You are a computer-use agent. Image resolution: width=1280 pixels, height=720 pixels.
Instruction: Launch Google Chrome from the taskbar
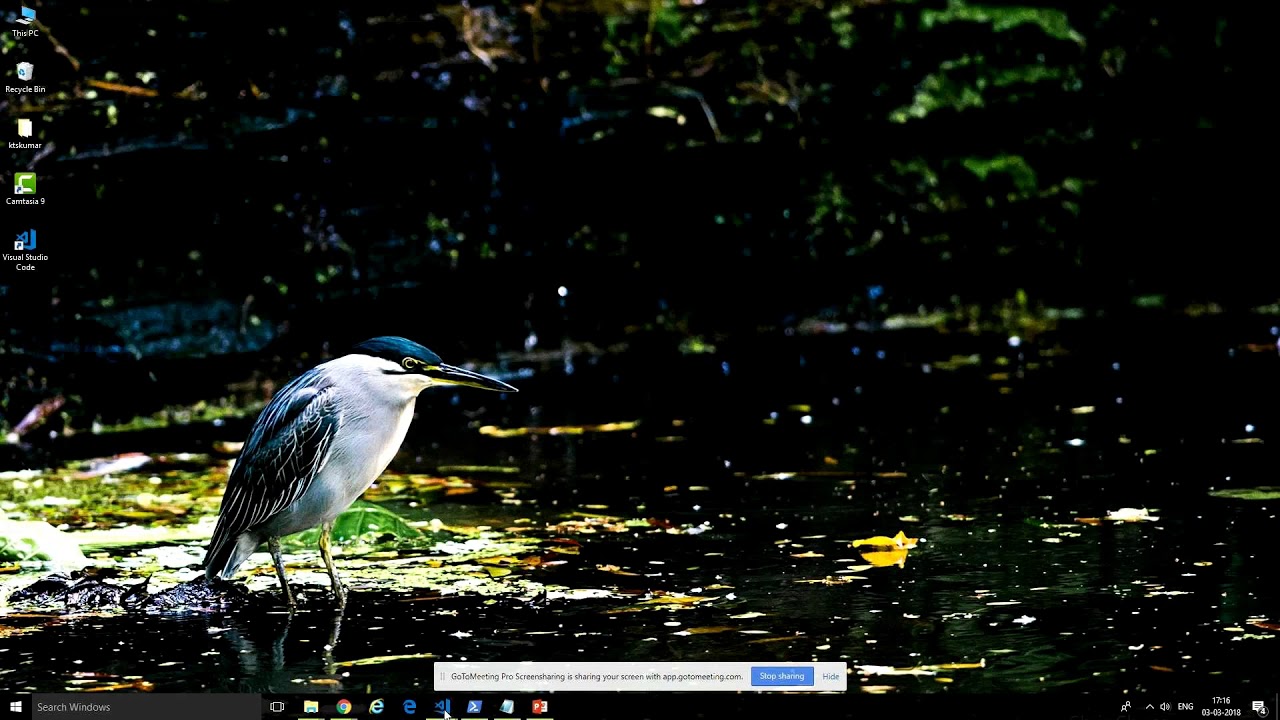(x=344, y=707)
